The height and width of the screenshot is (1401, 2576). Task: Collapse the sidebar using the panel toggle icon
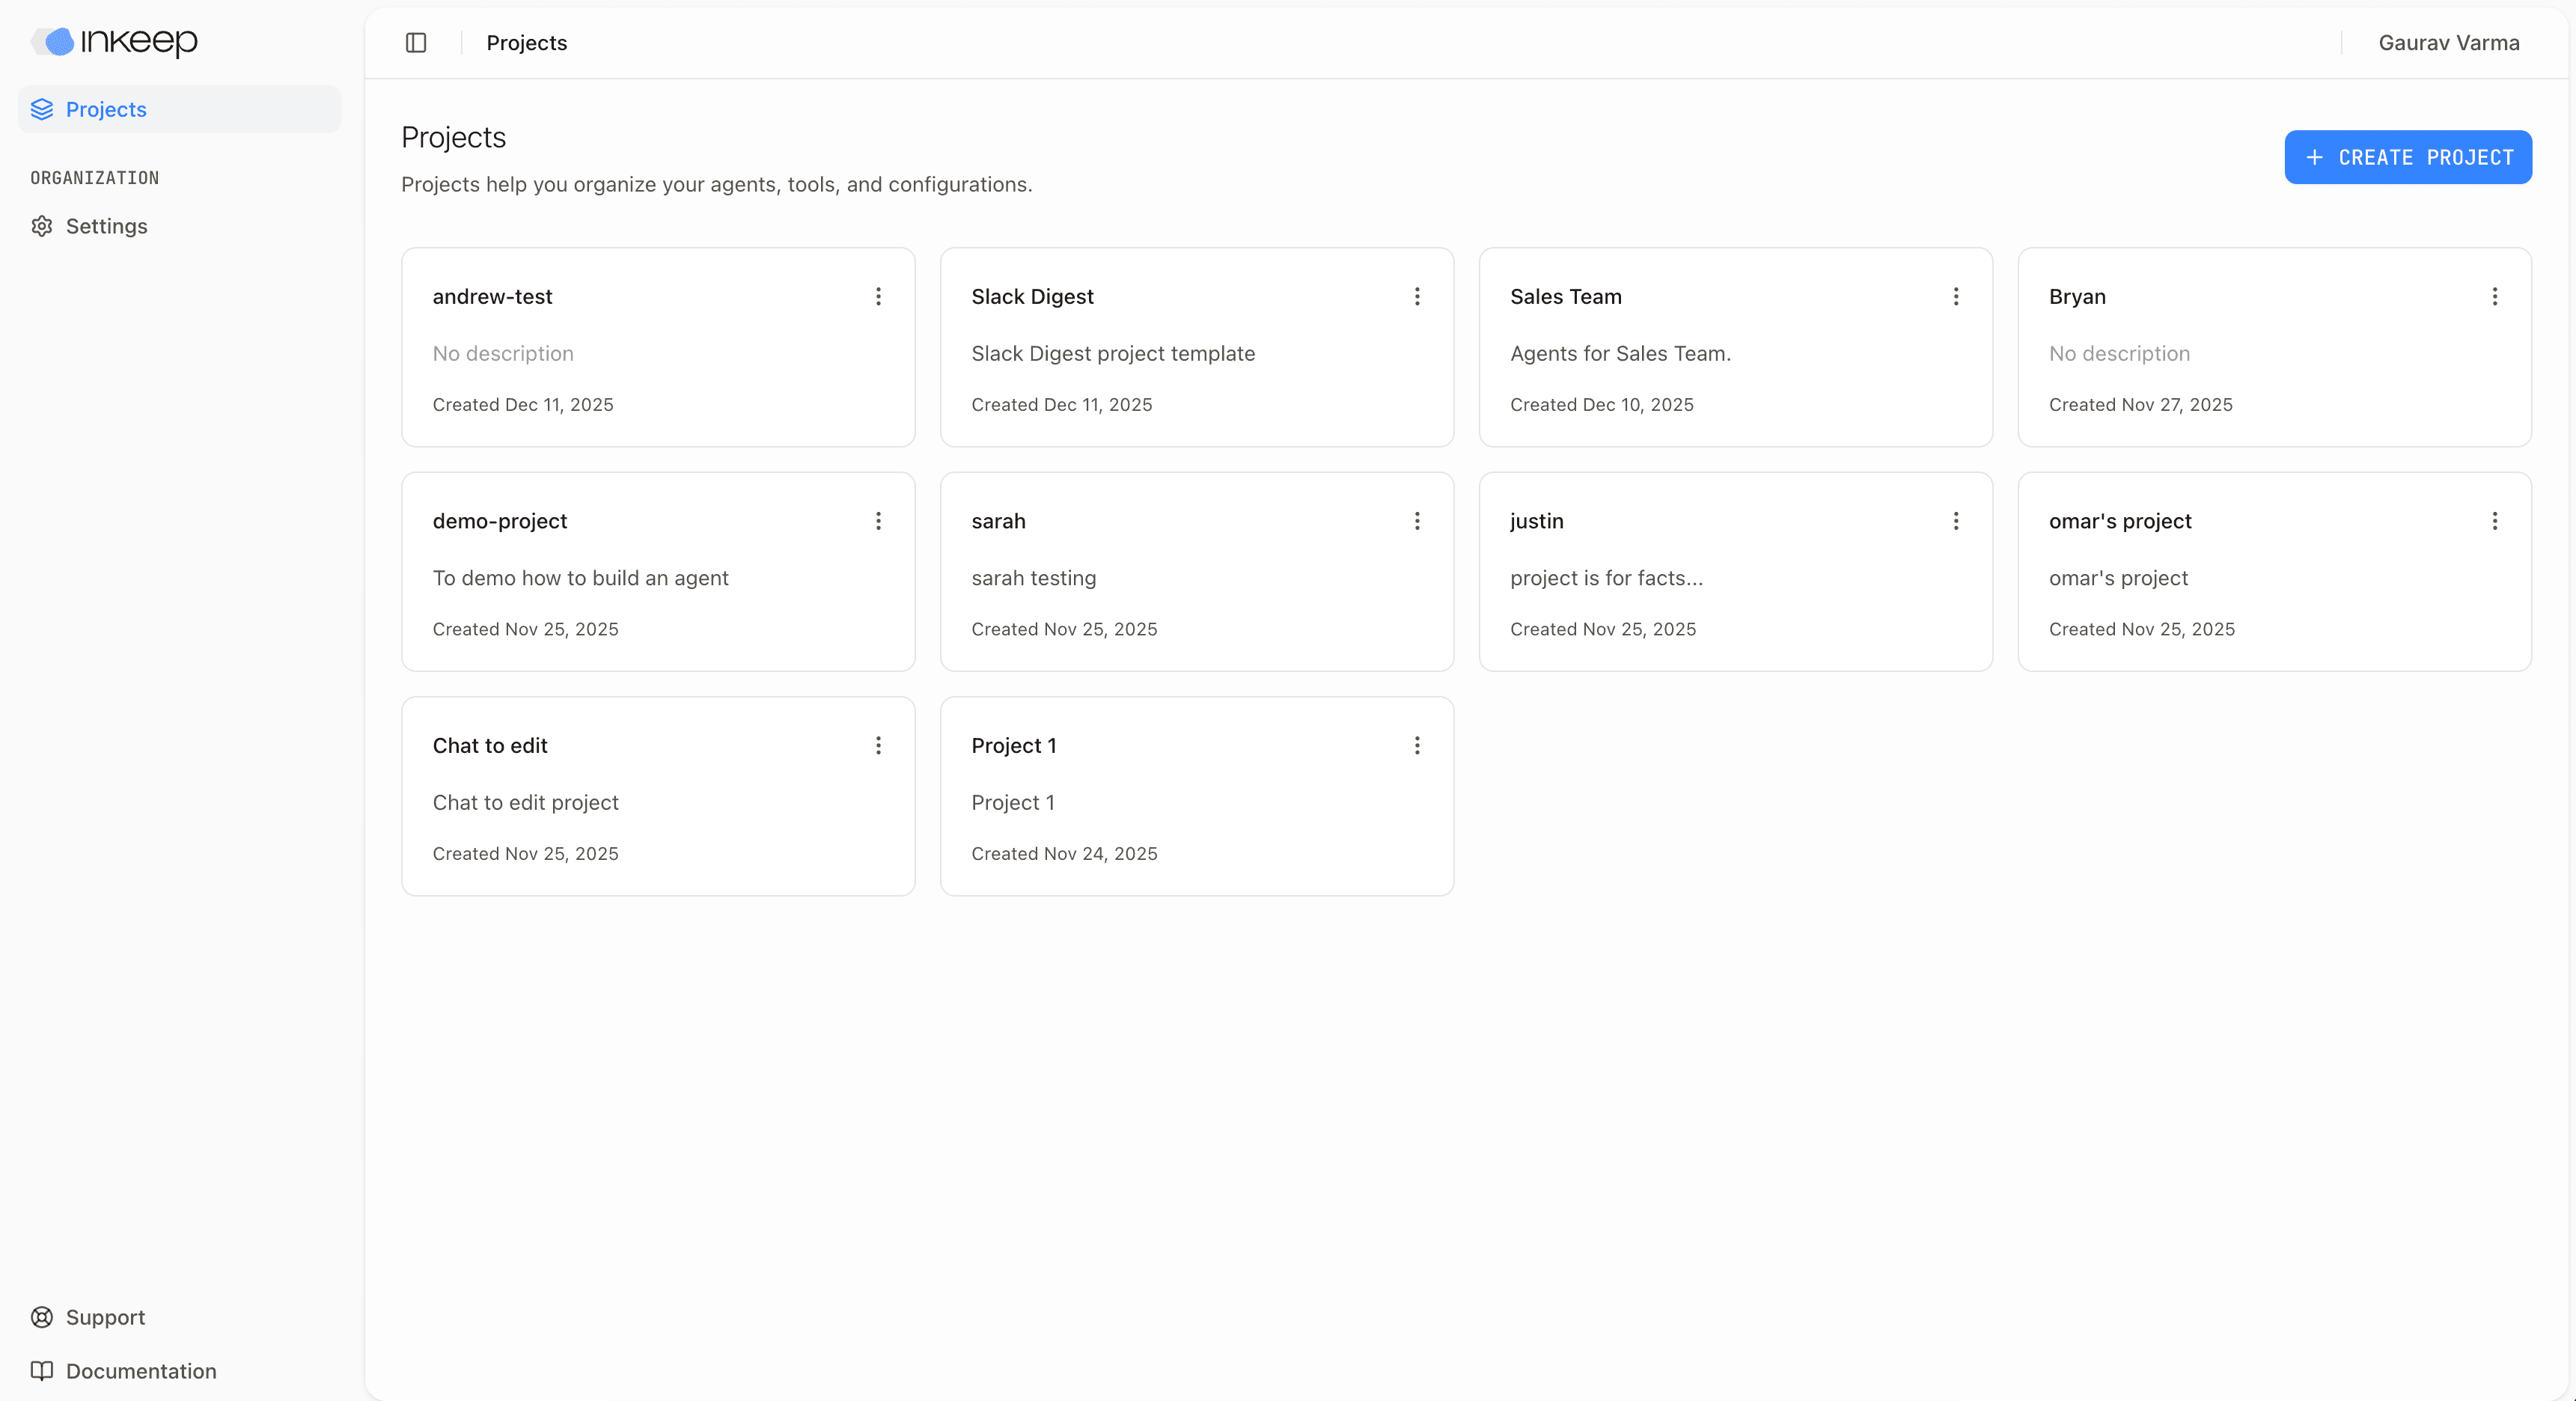tap(415, 43)
